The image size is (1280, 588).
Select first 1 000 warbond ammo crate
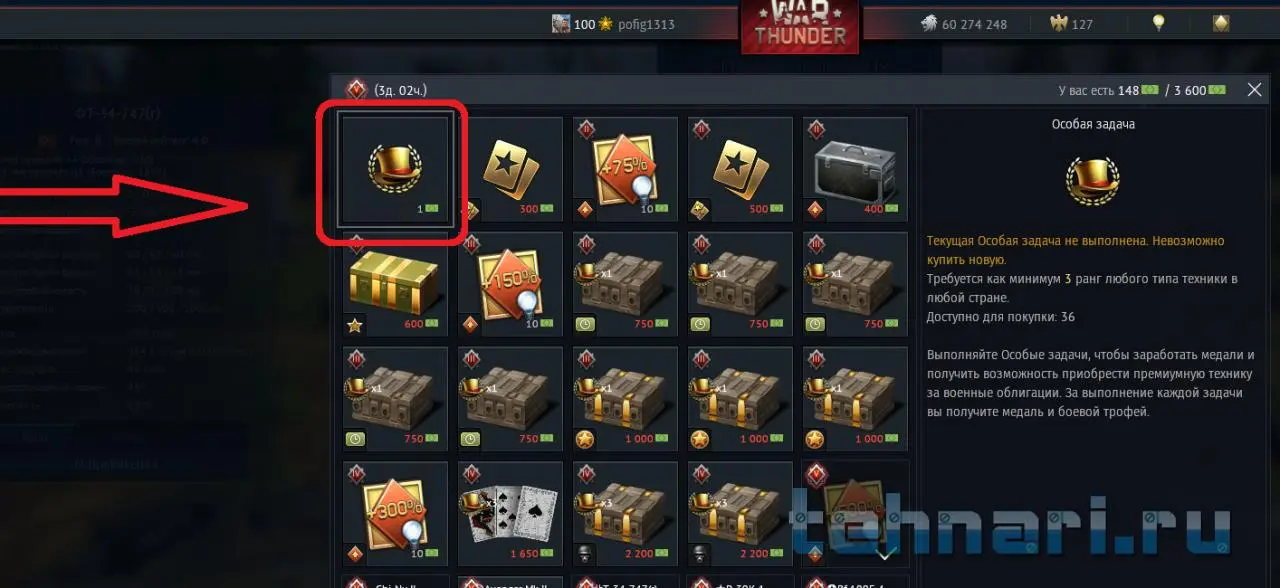point(625,398)
